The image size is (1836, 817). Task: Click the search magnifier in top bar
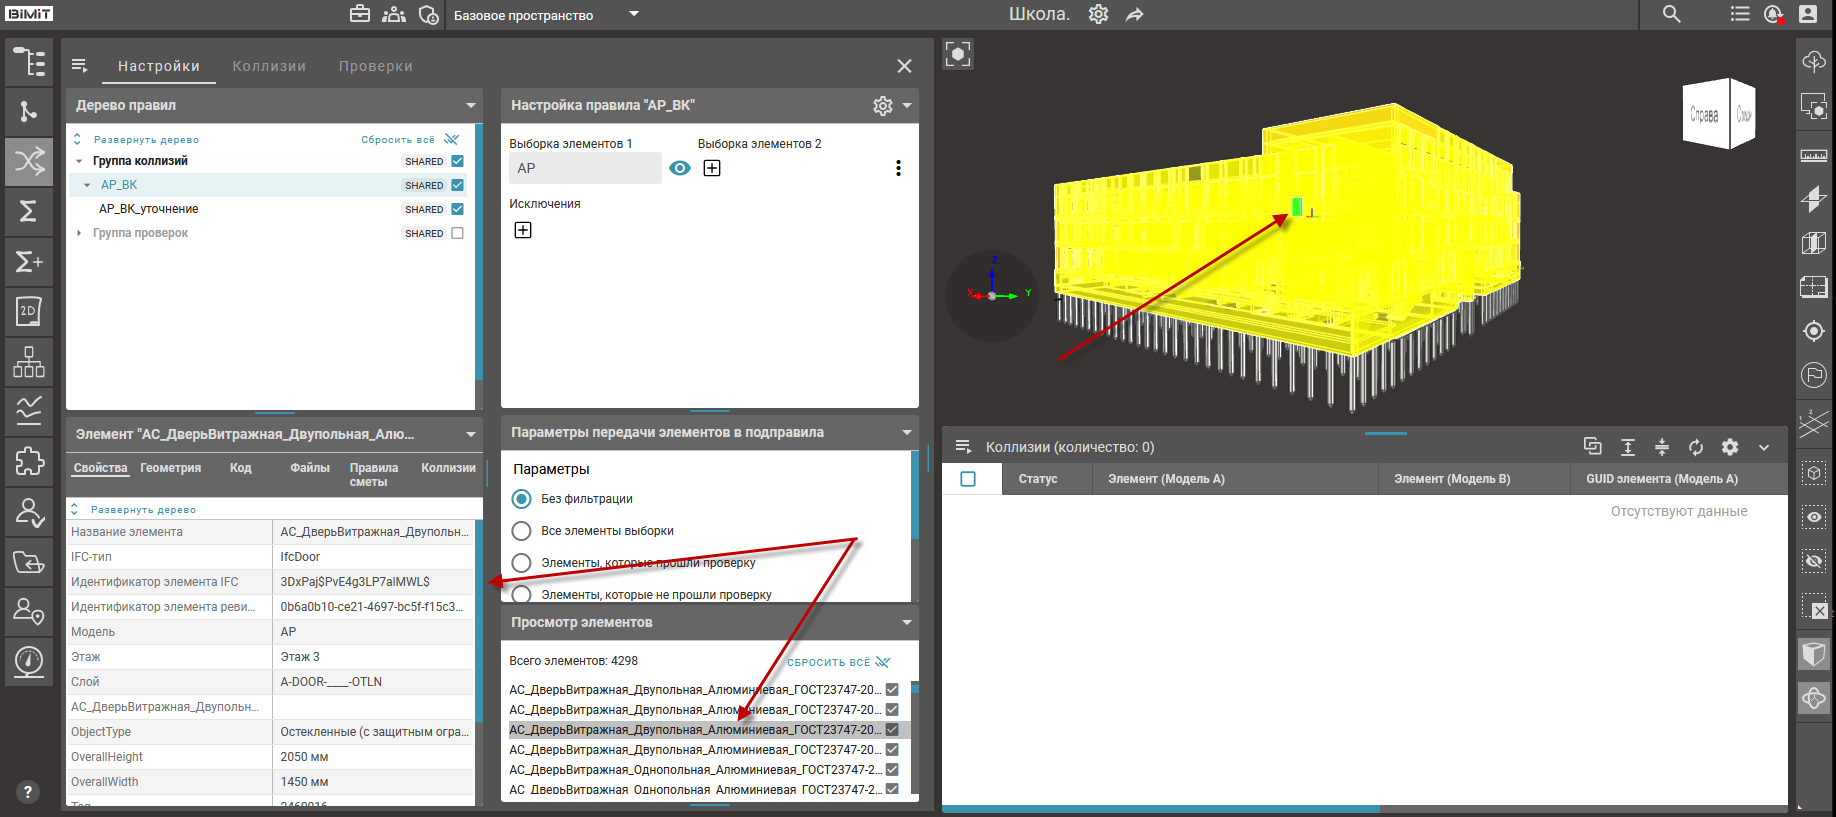click(x=1671, y=14)
